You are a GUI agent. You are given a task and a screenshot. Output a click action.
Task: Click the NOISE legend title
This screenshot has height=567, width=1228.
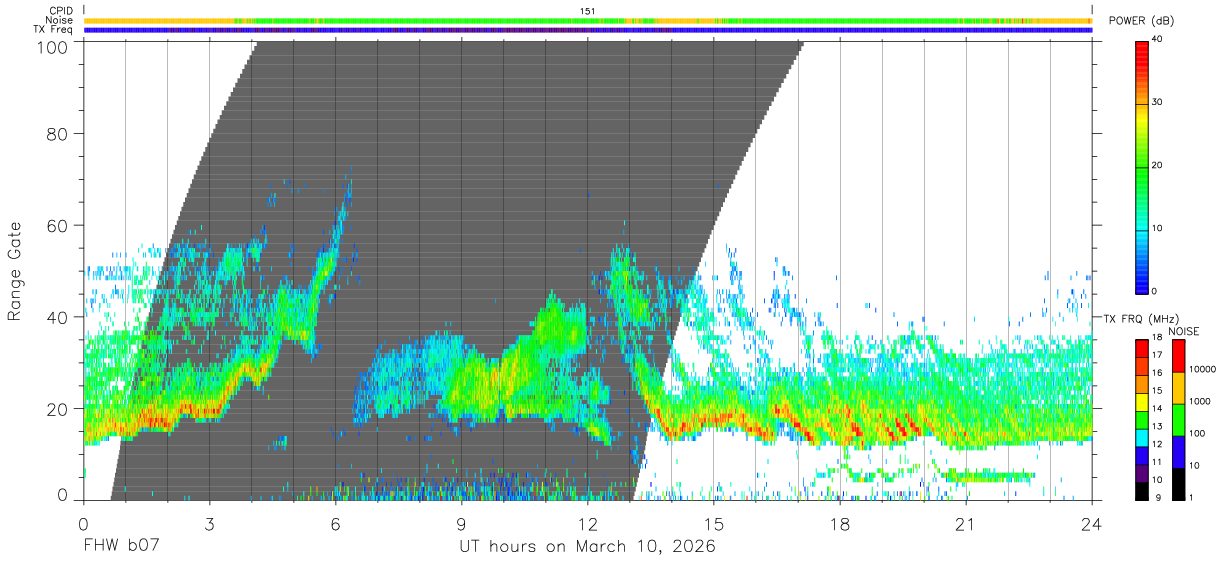(1182, 331)
